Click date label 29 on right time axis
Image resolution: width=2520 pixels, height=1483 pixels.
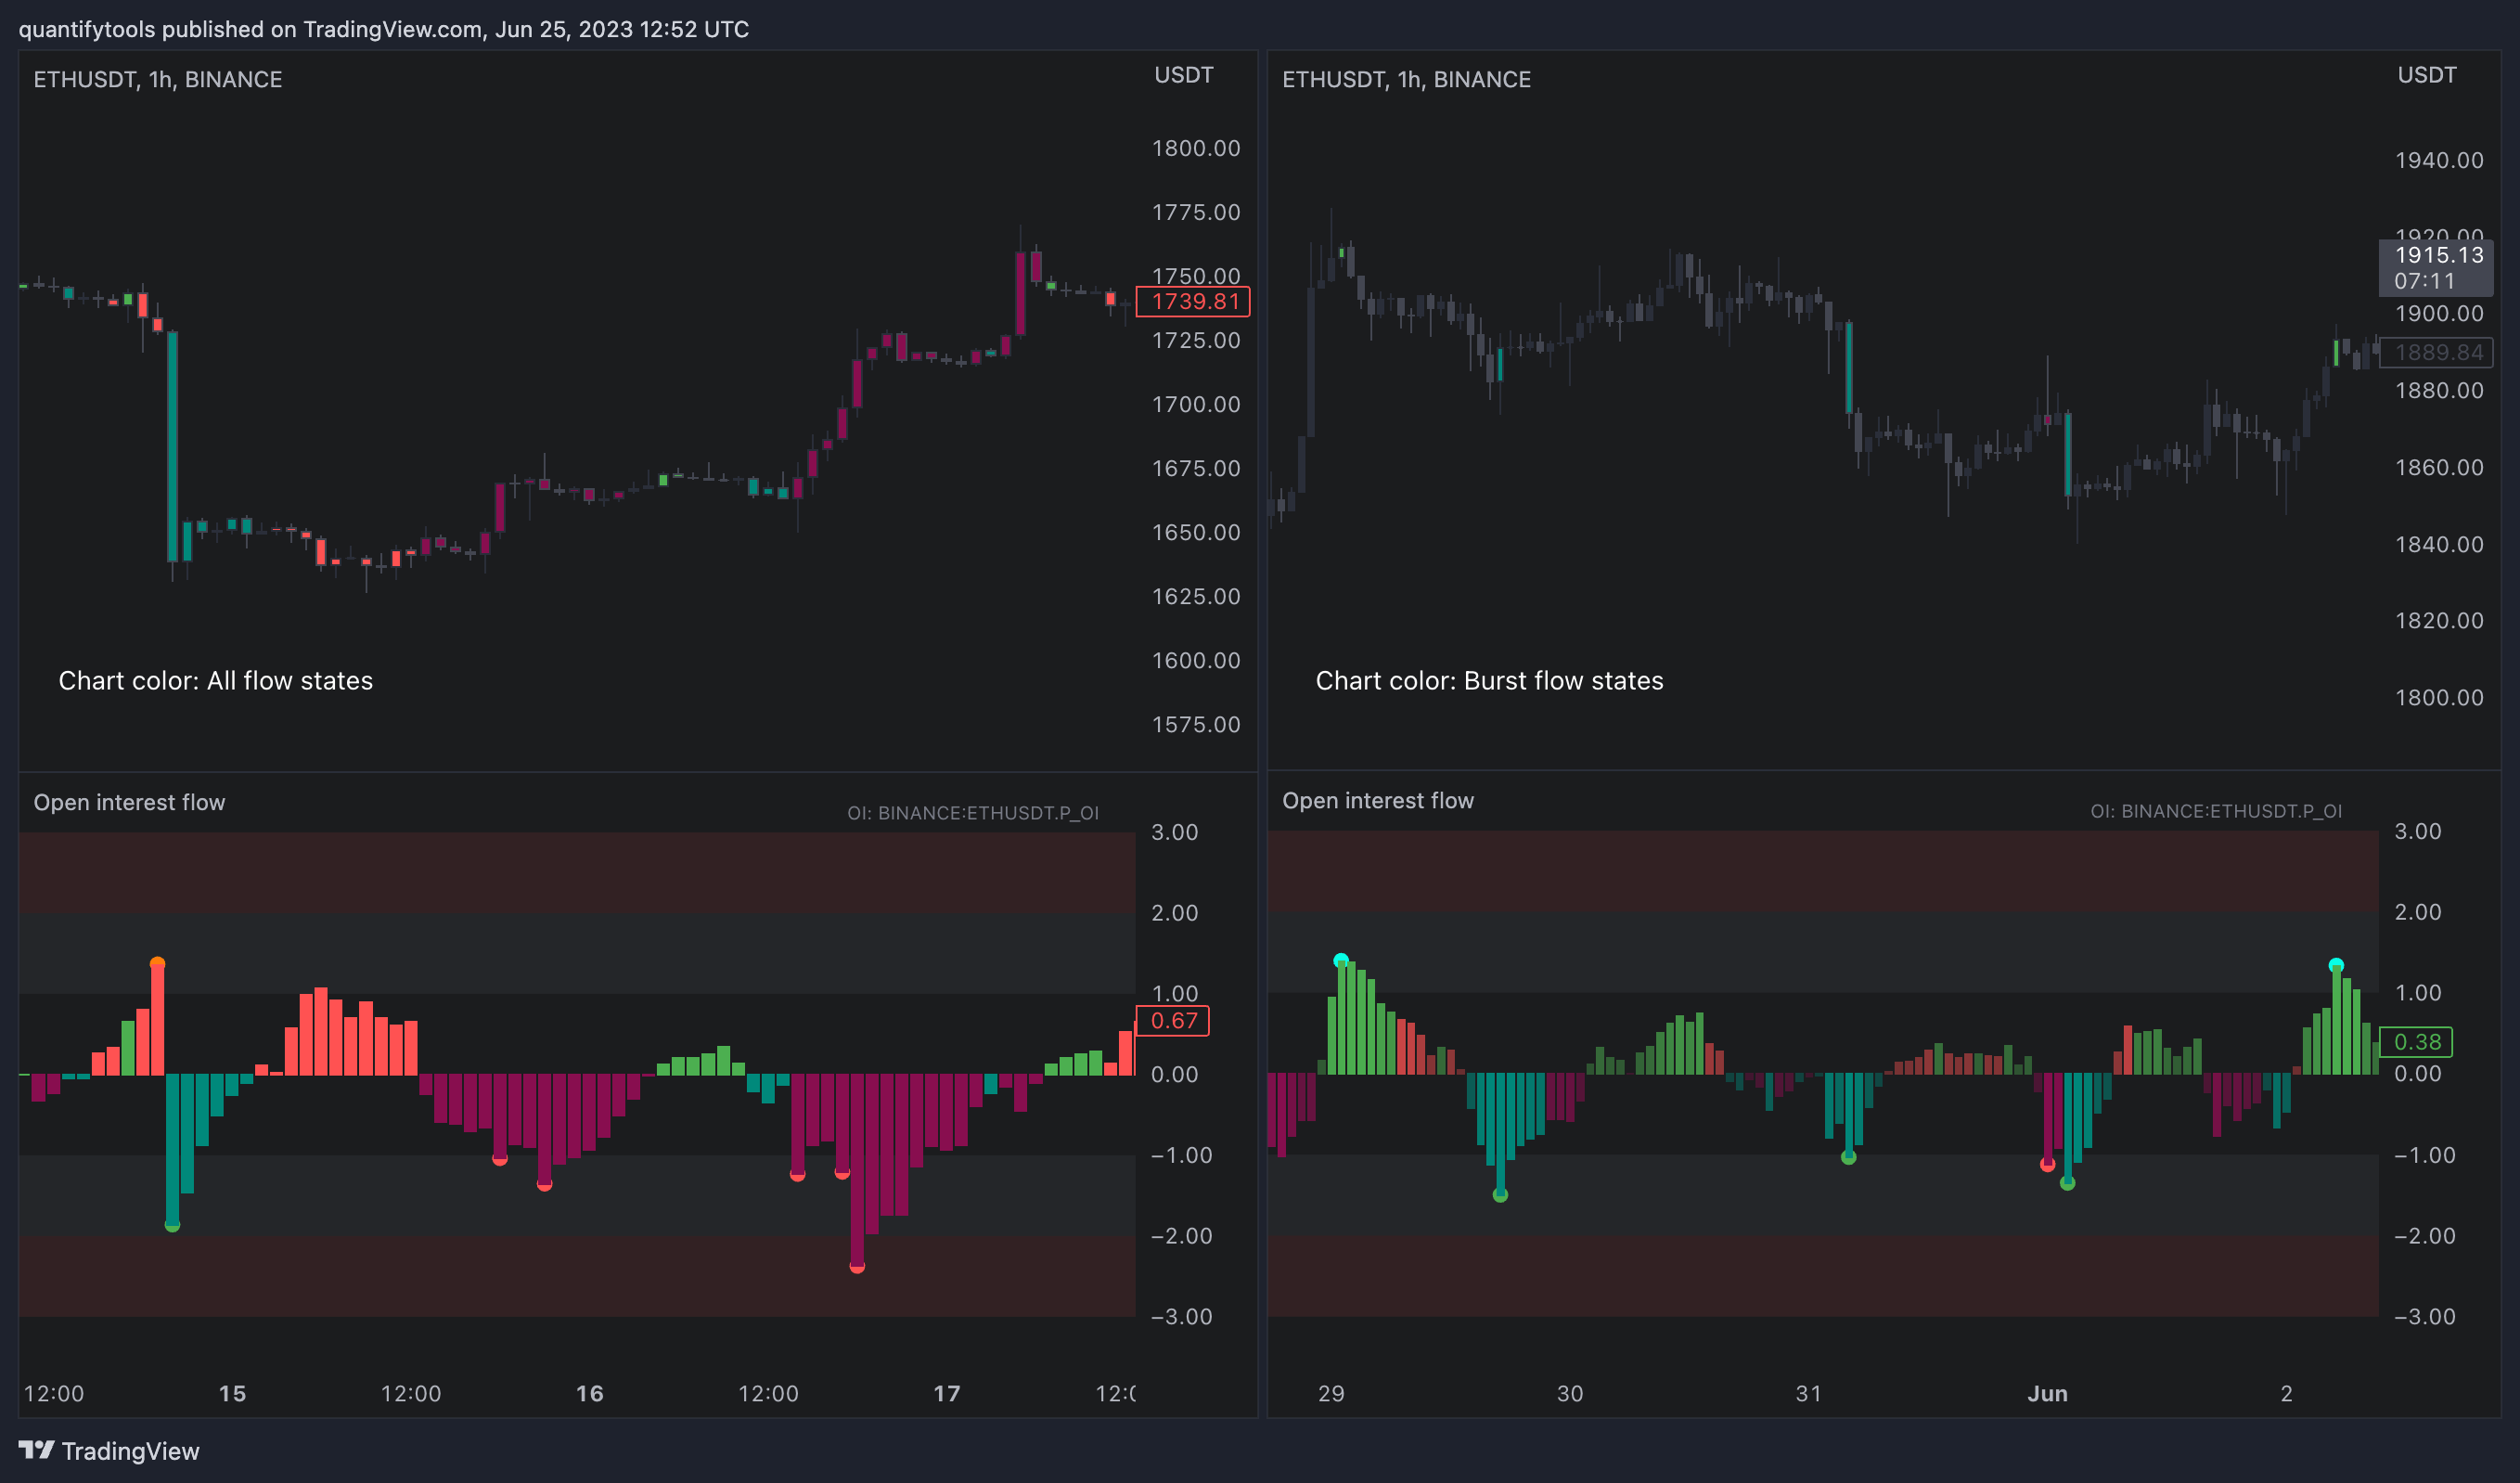click(1331, 1393)
